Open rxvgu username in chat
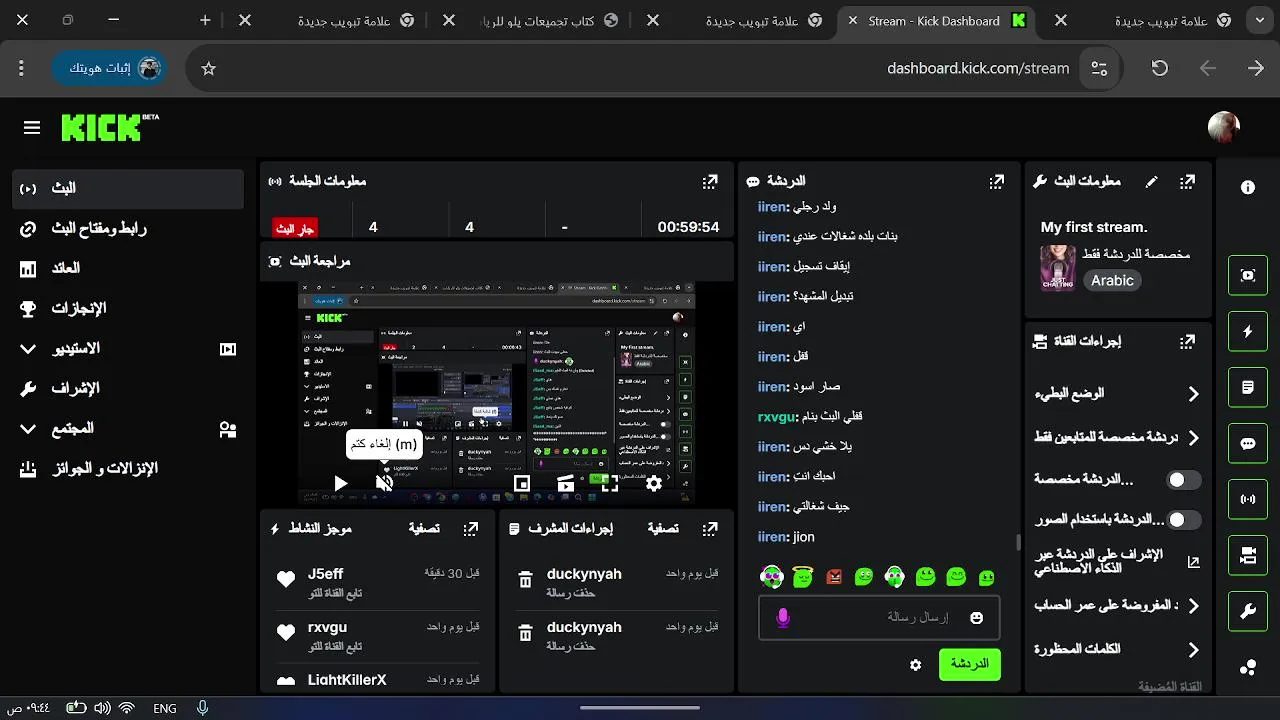 tap(774, 416)
